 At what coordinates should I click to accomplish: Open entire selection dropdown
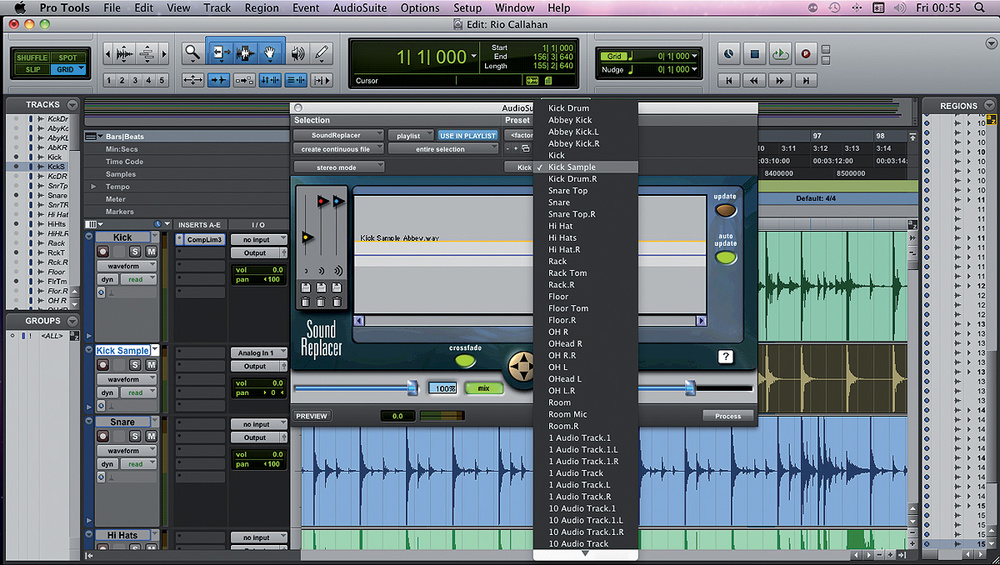pos(443,149)
